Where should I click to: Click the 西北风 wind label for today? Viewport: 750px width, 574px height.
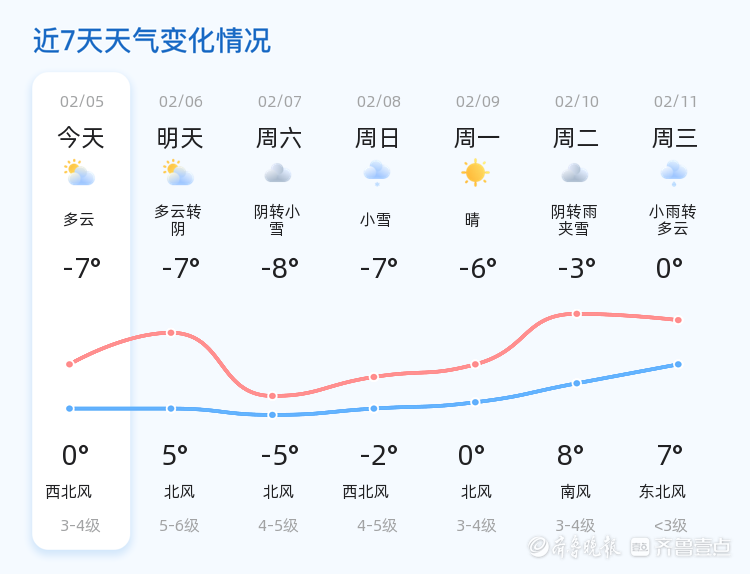tap(69, 492)
